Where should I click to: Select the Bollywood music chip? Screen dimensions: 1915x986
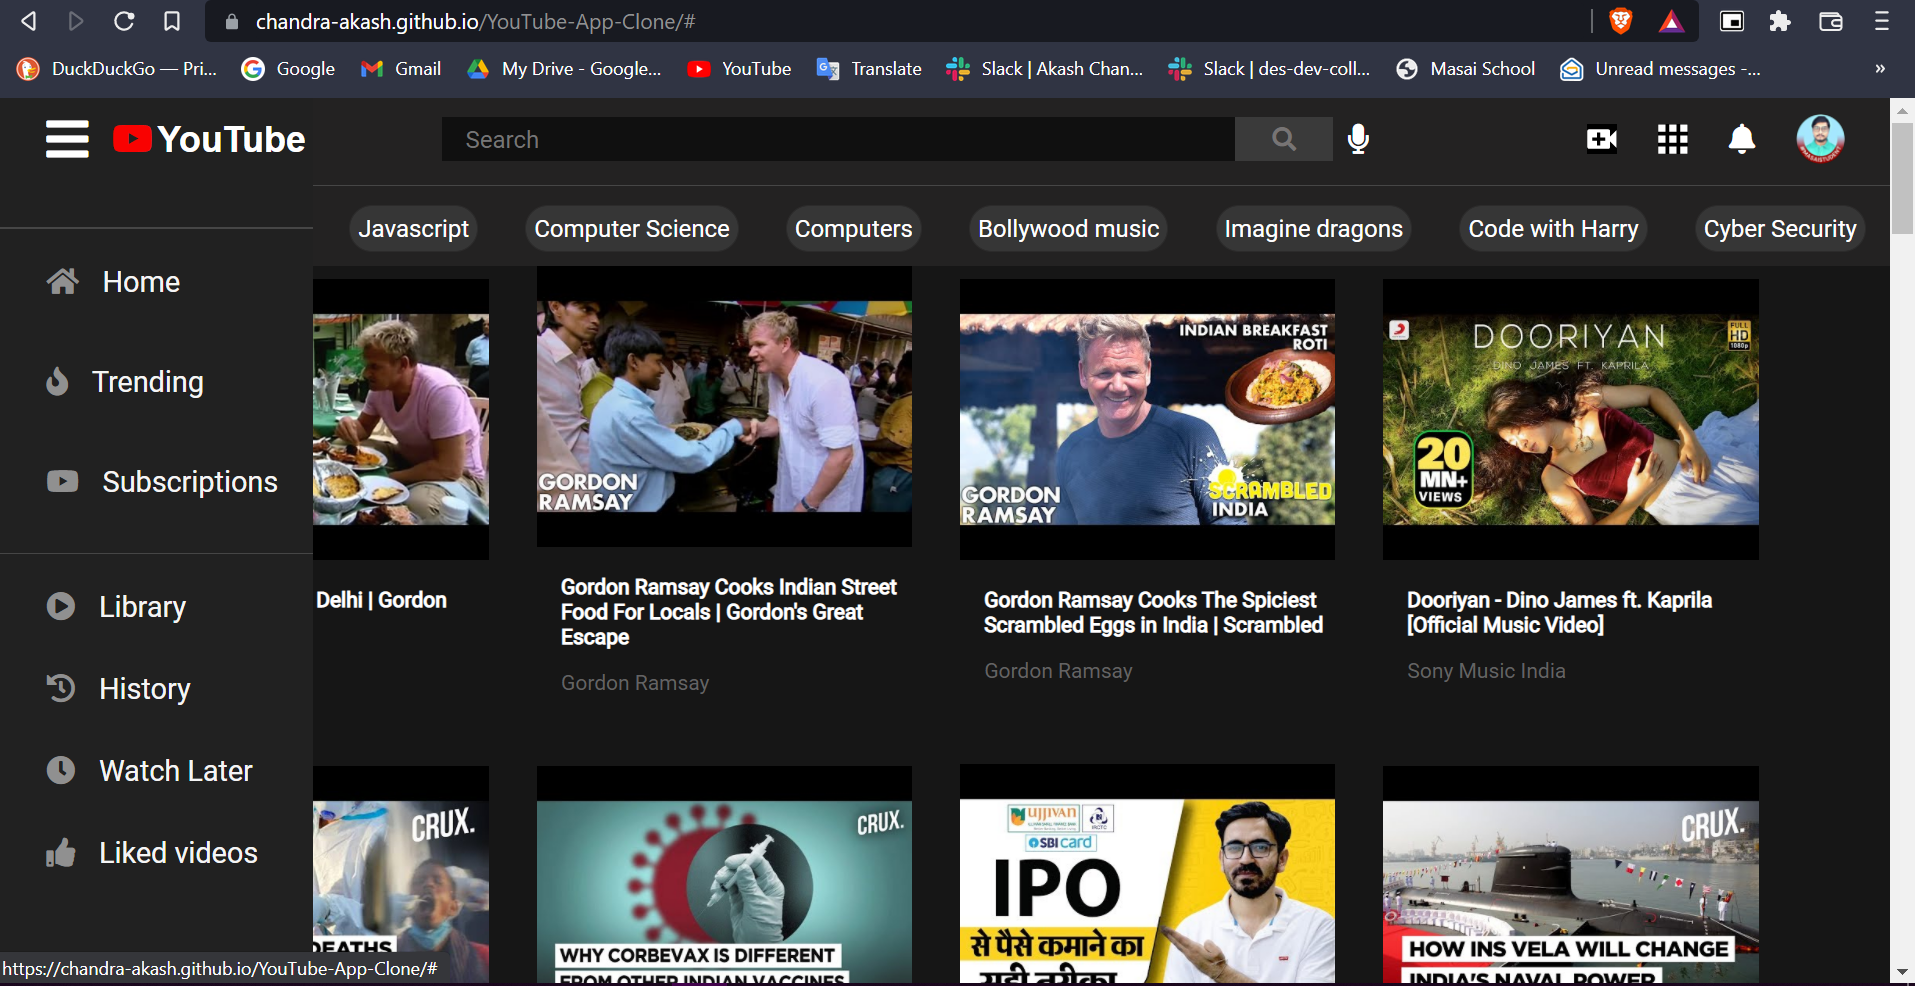click(1068, 229)
